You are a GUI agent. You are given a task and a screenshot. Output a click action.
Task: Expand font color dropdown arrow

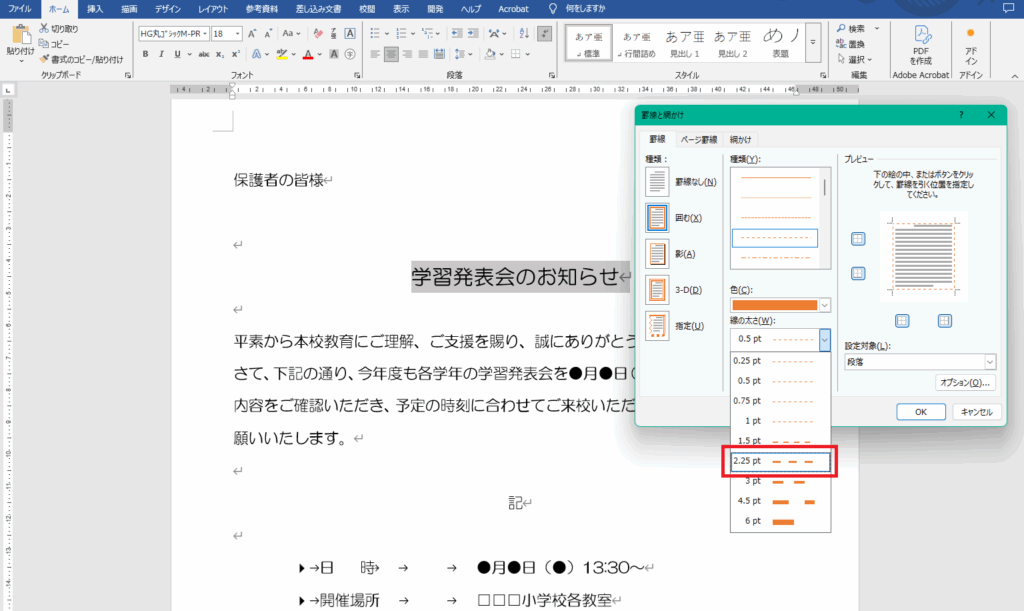[319, 54]
